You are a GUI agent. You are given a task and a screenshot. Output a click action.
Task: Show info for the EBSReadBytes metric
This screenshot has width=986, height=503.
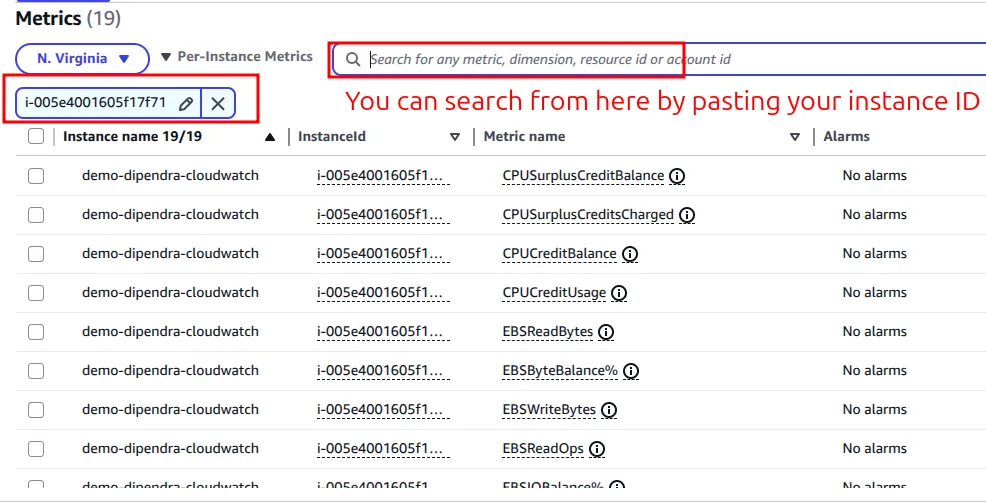(x=606, y=332)
